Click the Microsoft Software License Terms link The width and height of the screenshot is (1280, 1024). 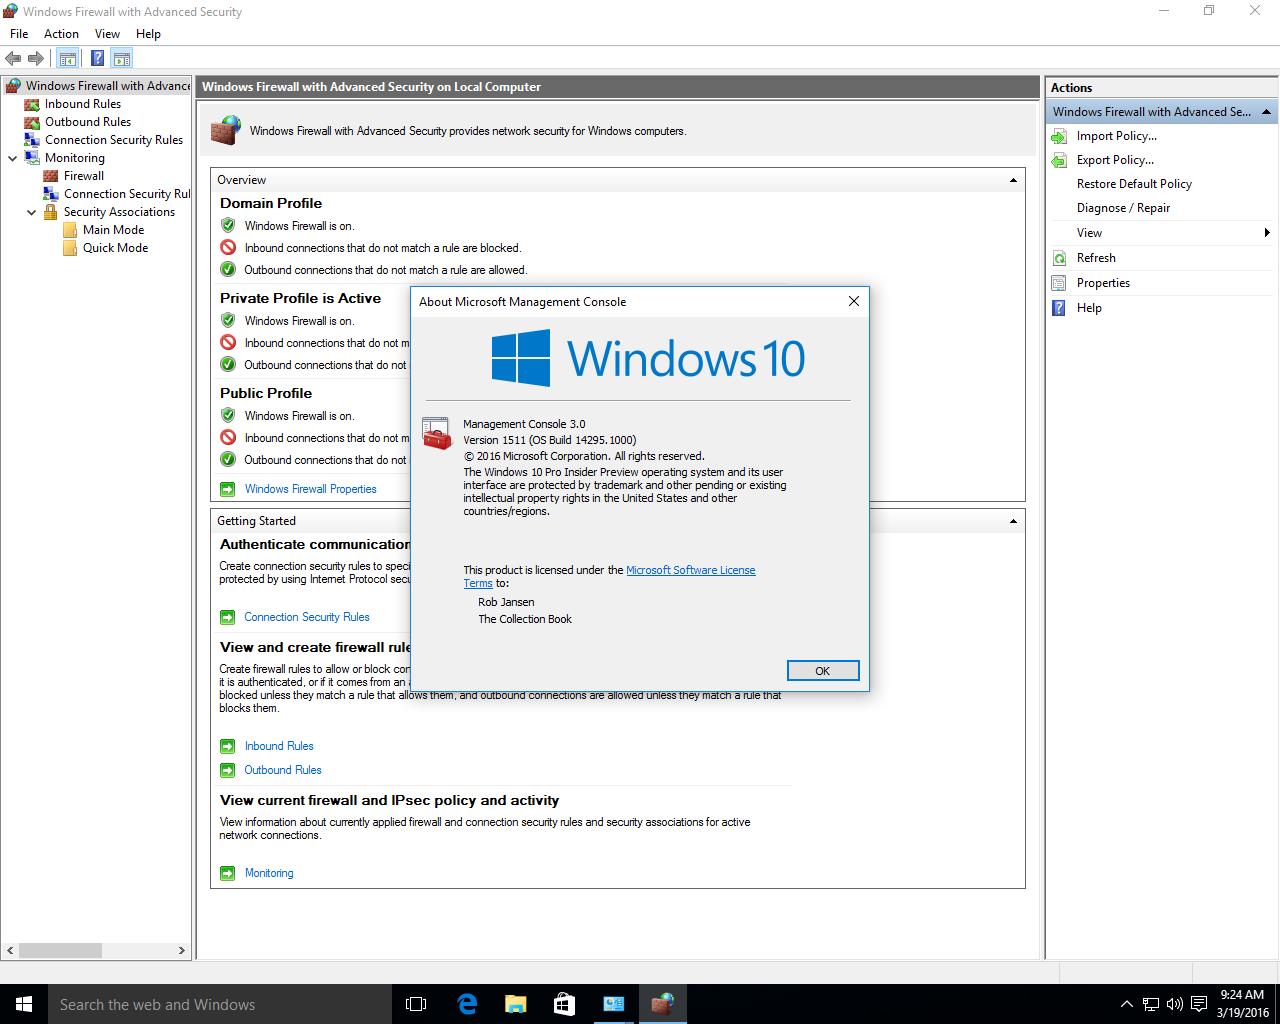click(x=690, y=570)
